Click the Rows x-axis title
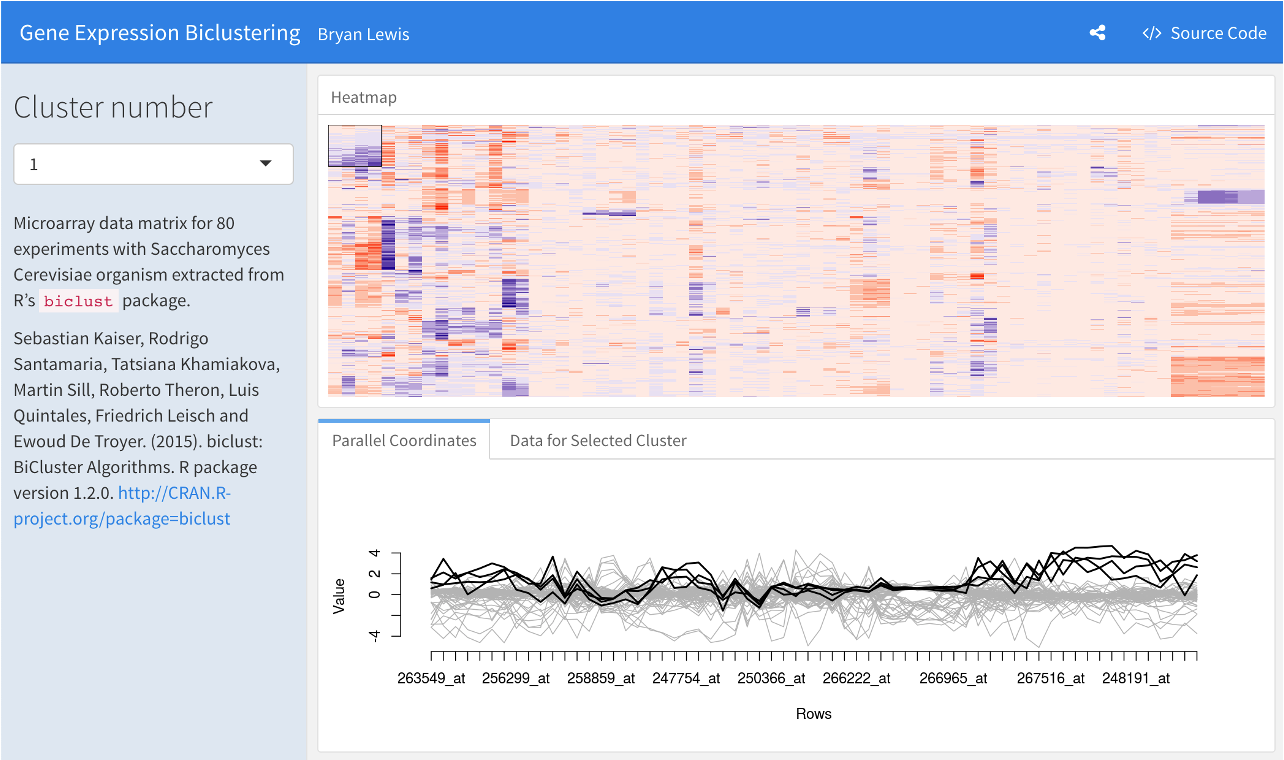Image resolution: width=1284 pixels, height=760 pixels. tap(814, 714)
